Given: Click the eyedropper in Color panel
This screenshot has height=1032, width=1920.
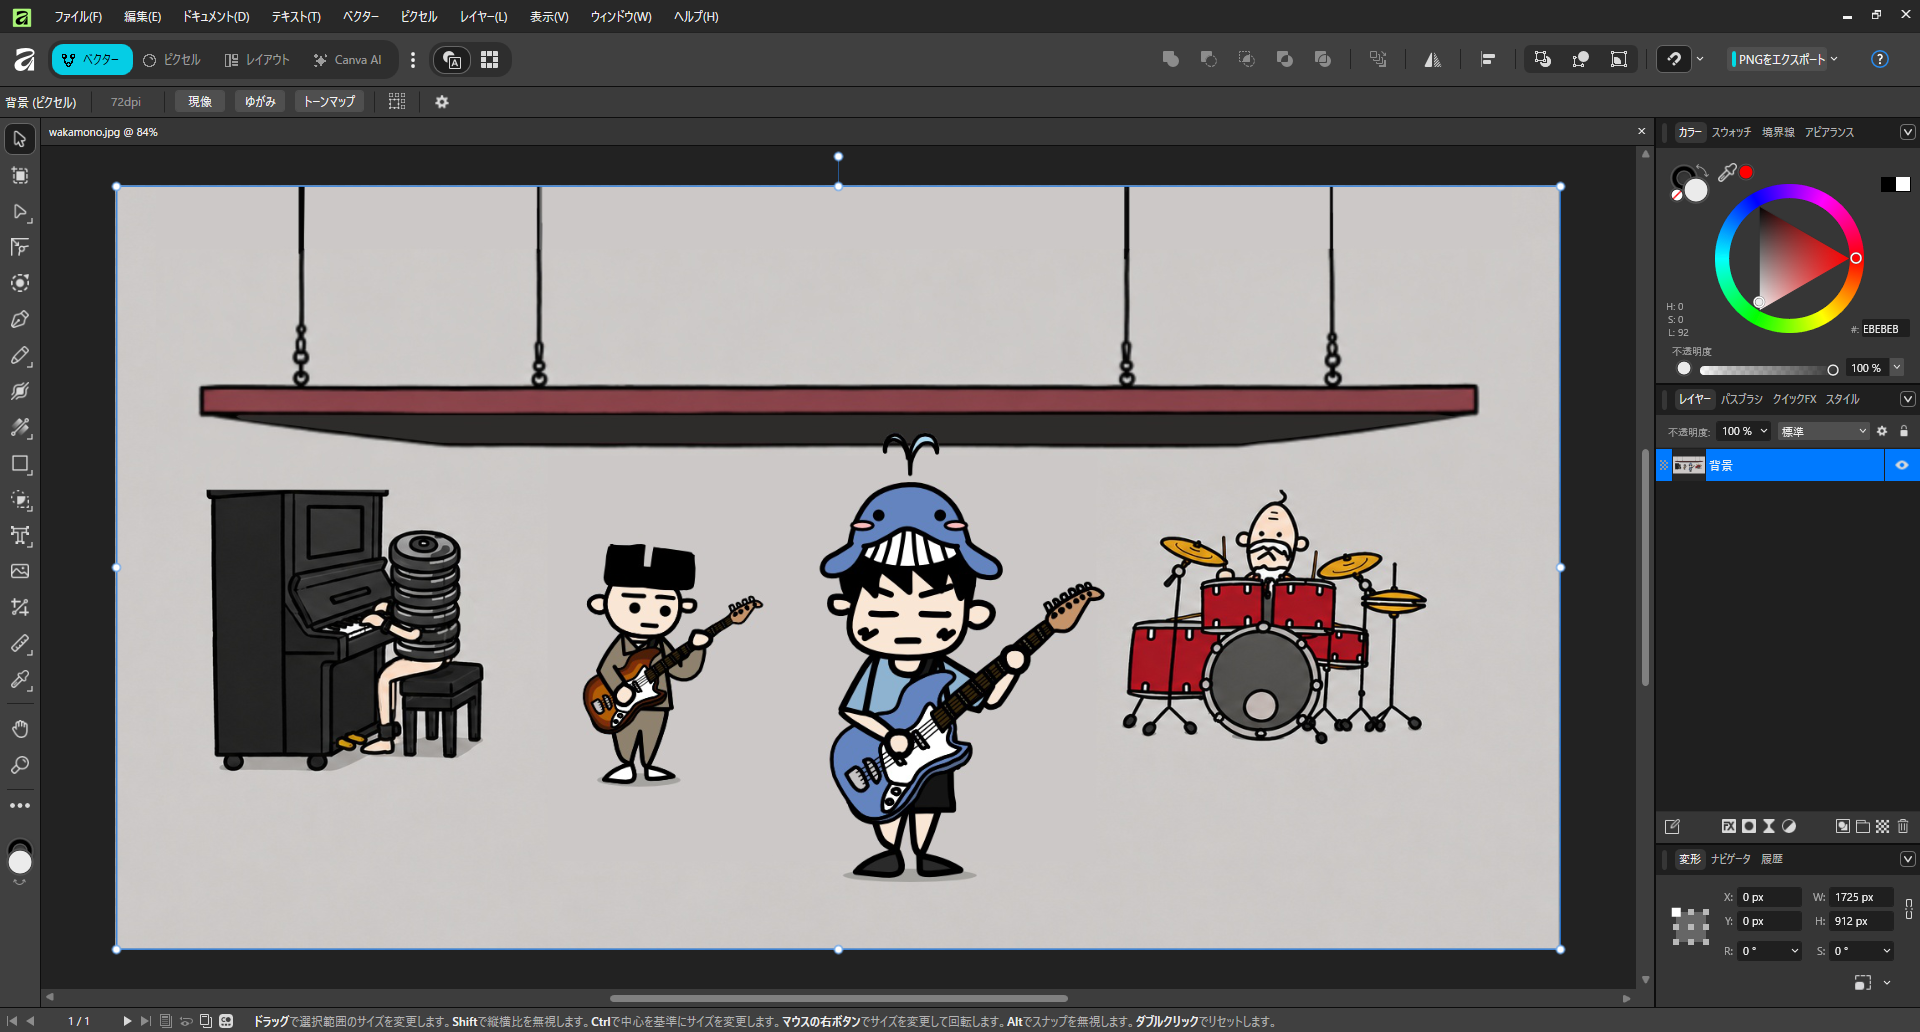Looking at the screenshot, I should click(x=1727, y=172).
